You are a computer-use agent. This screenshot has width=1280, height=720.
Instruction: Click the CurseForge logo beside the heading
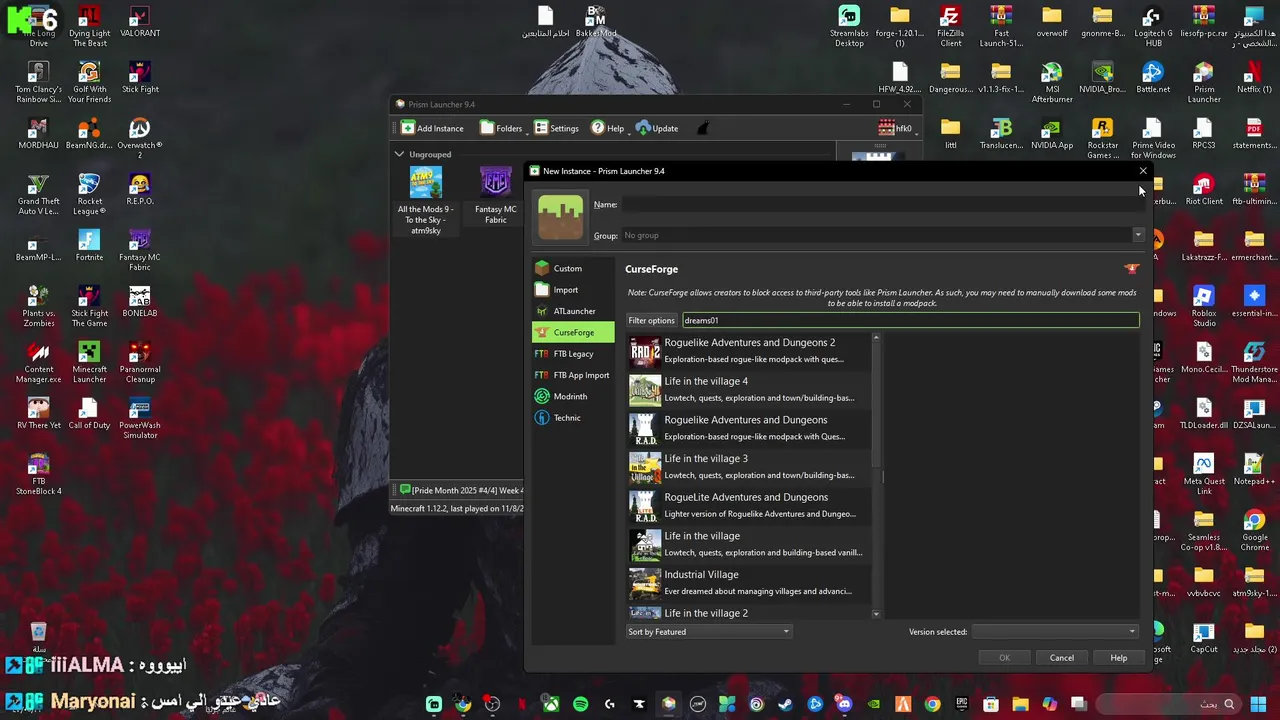tap(1131, 269)
